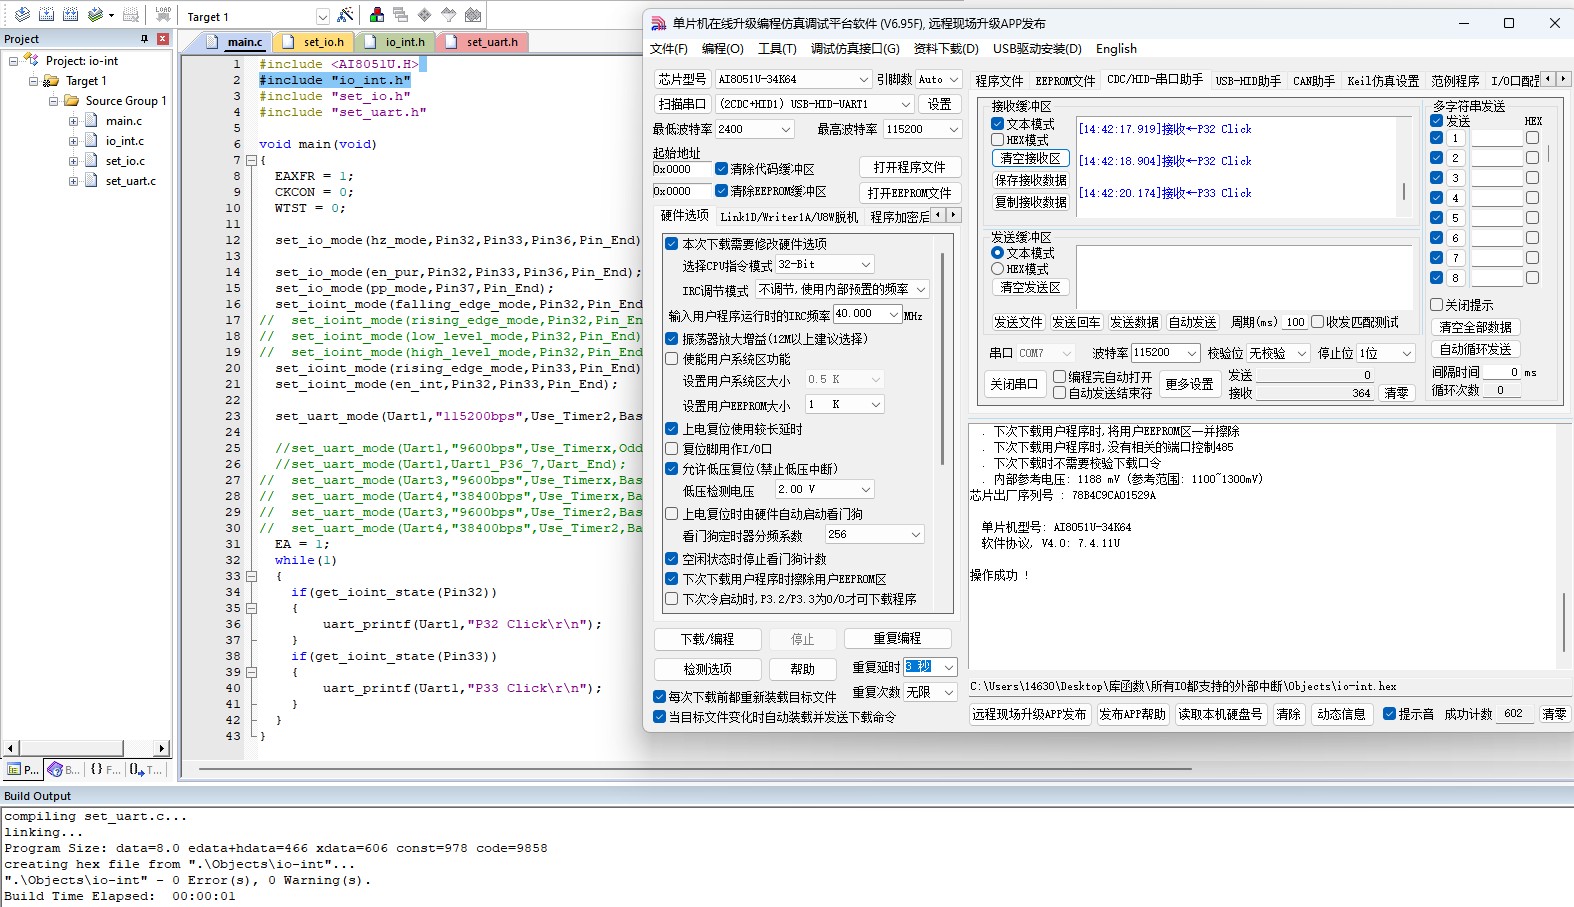Click the Translate file toolbar icon

(x=22, y=15)
